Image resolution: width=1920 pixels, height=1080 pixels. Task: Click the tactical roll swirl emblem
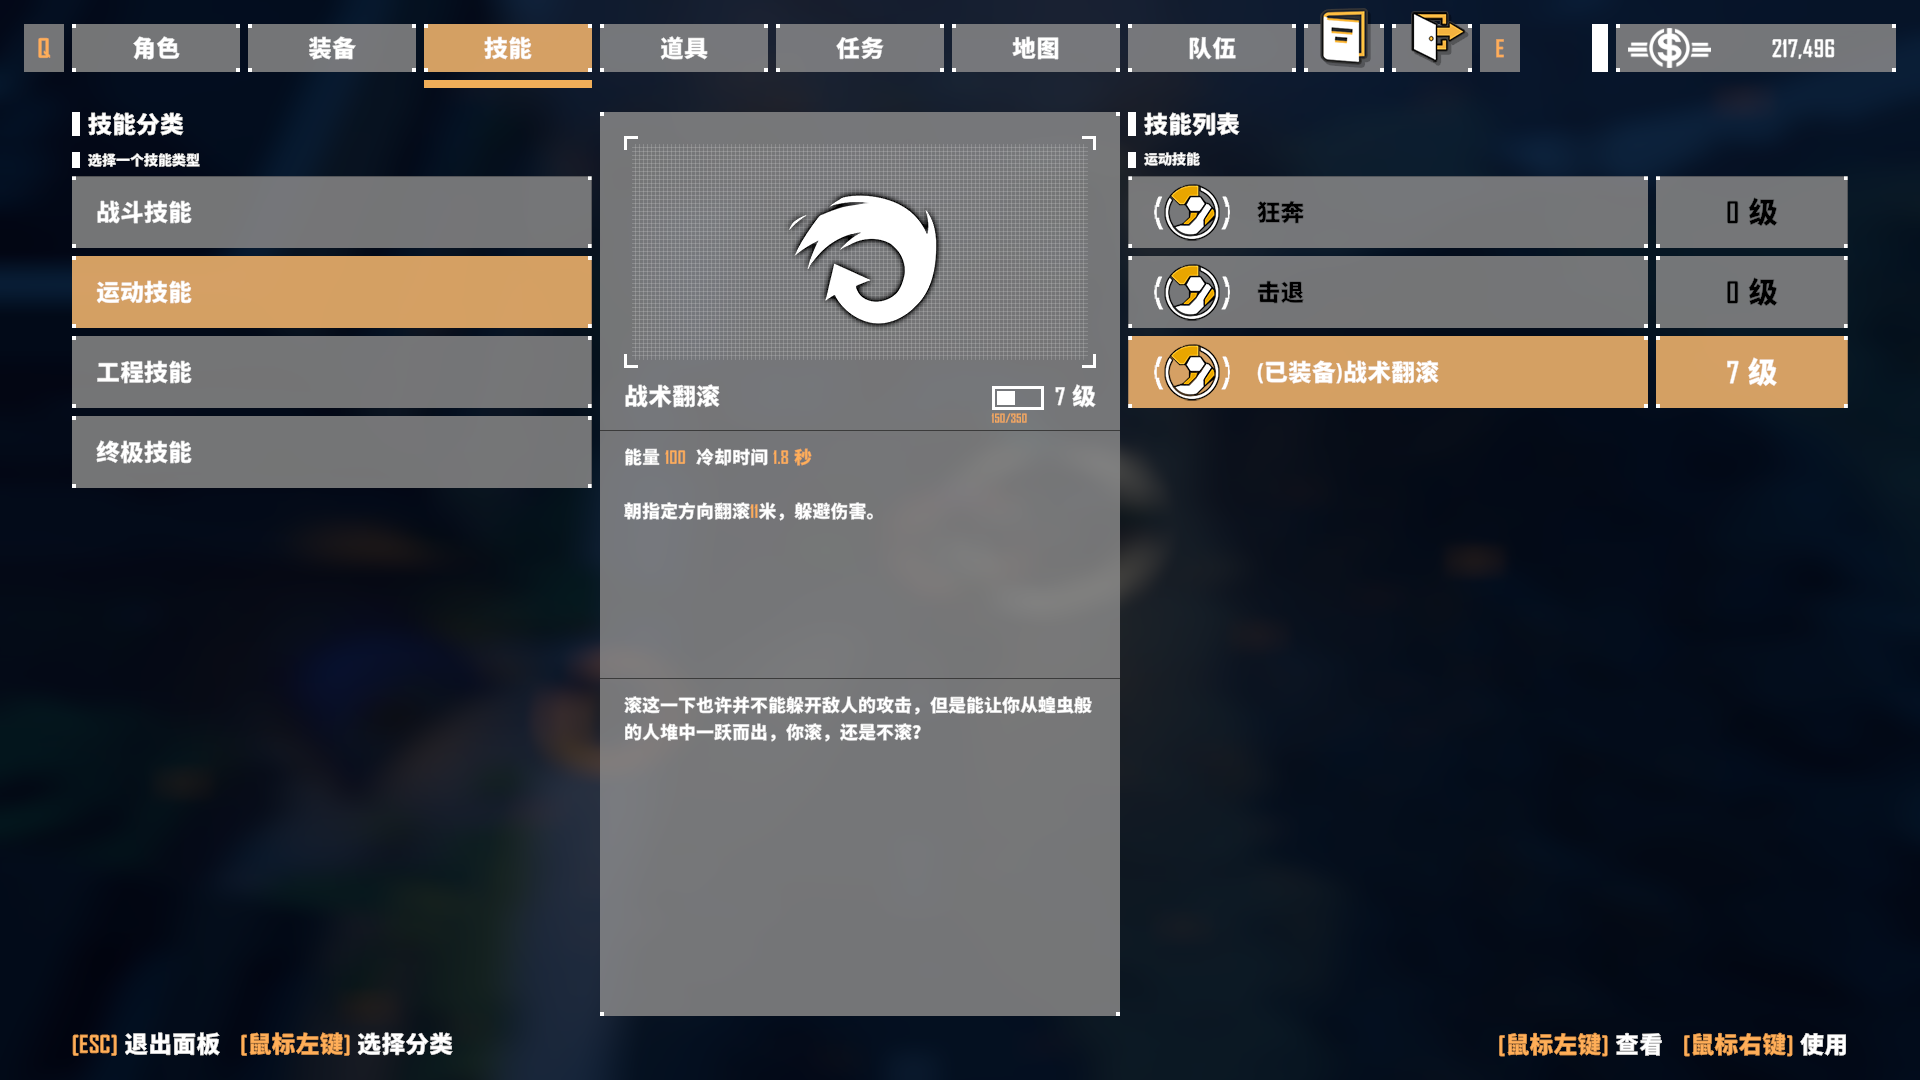pos(866,258)
